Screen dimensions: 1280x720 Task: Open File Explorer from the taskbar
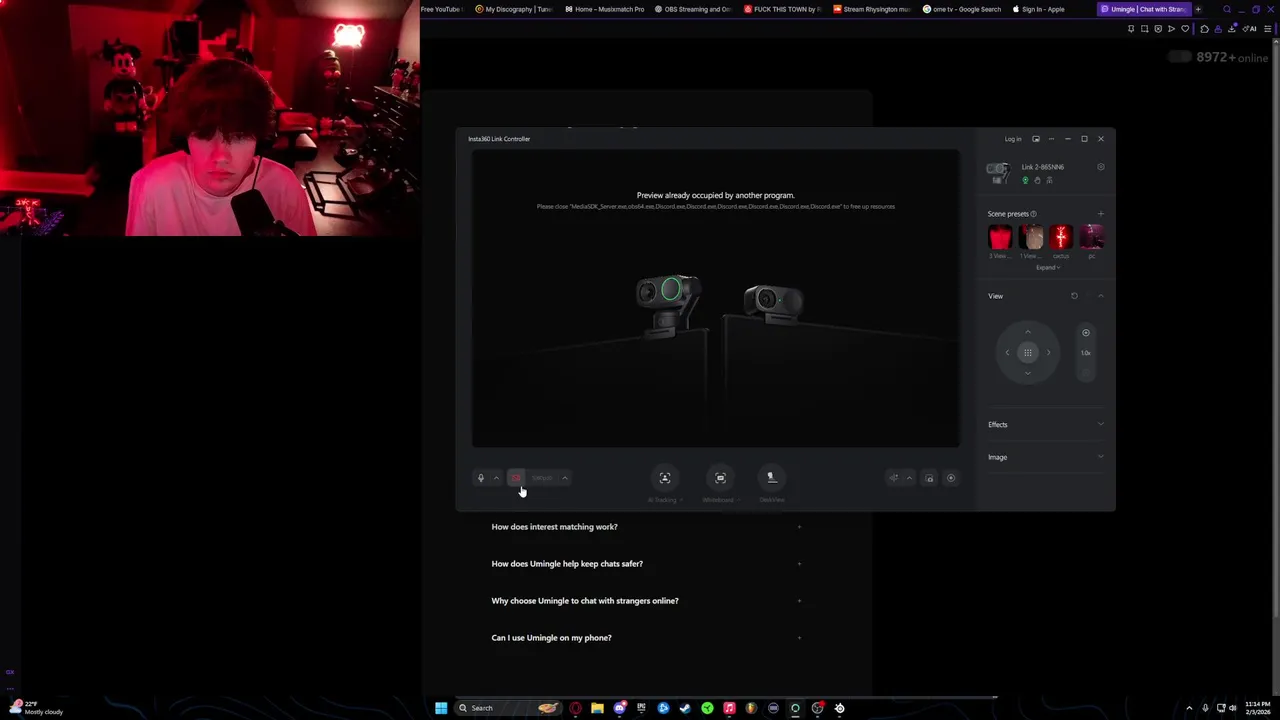[x=597, y=708]
